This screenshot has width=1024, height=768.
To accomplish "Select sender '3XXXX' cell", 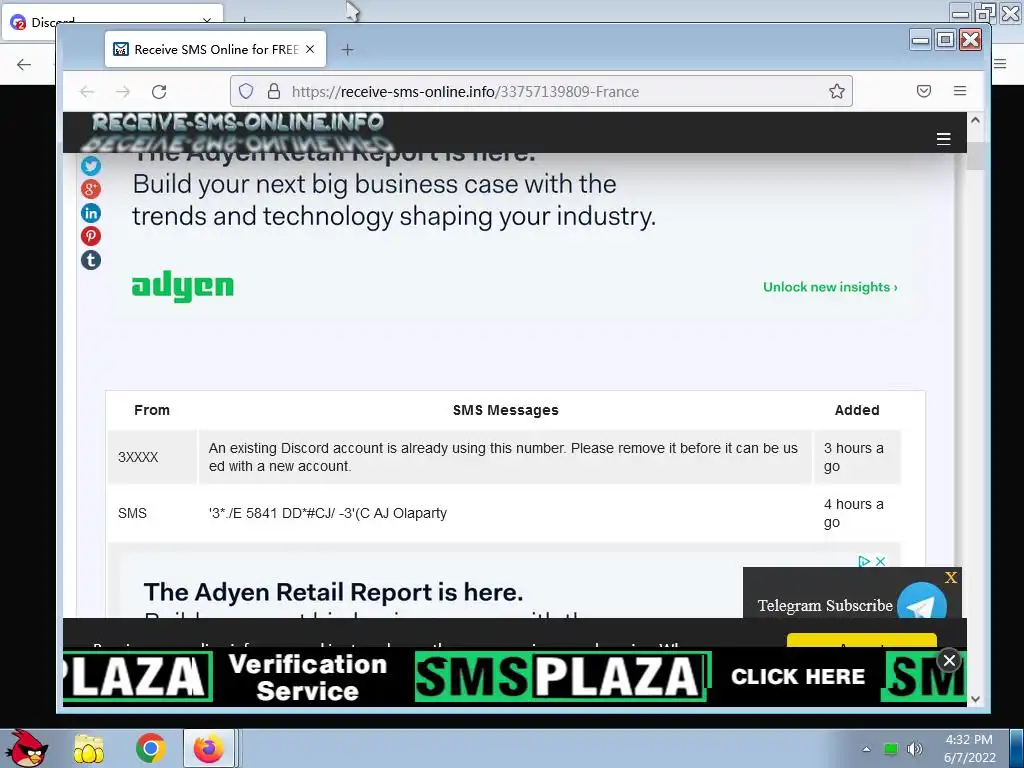I will pos(153,457).
